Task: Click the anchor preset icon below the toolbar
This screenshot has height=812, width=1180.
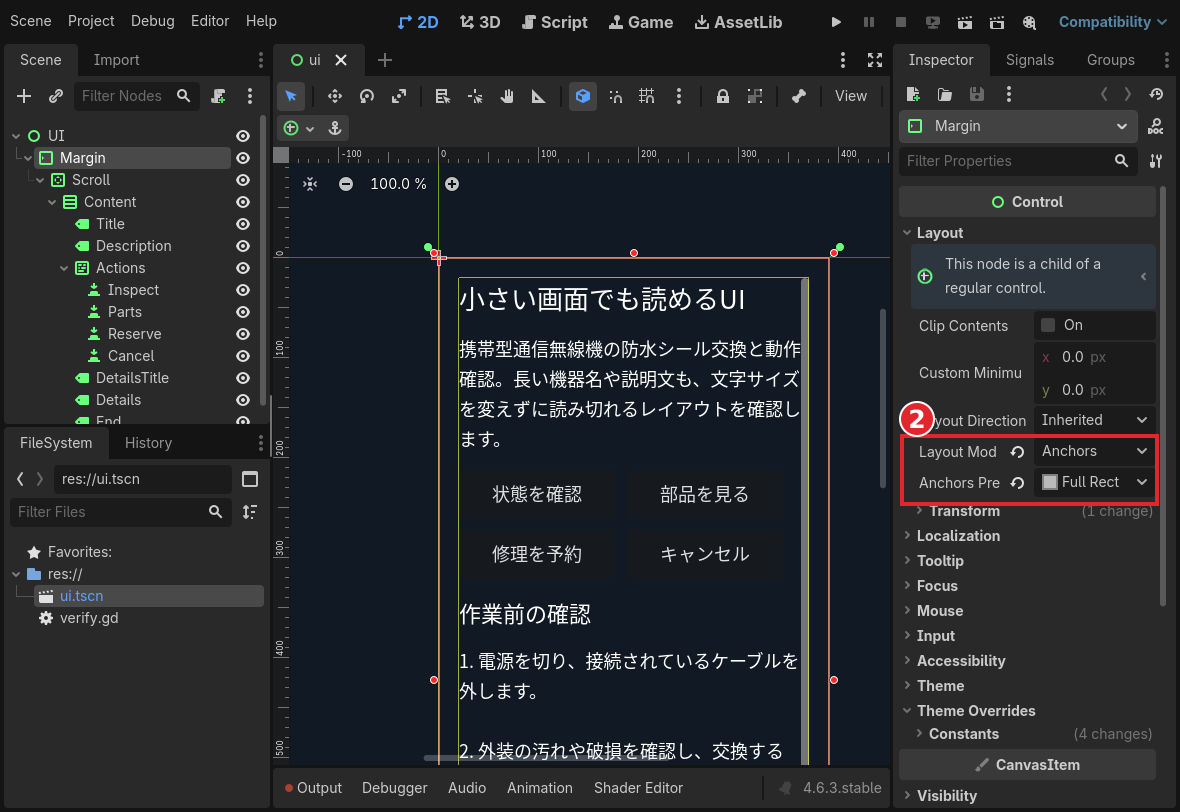Action: tap(335, 128)
